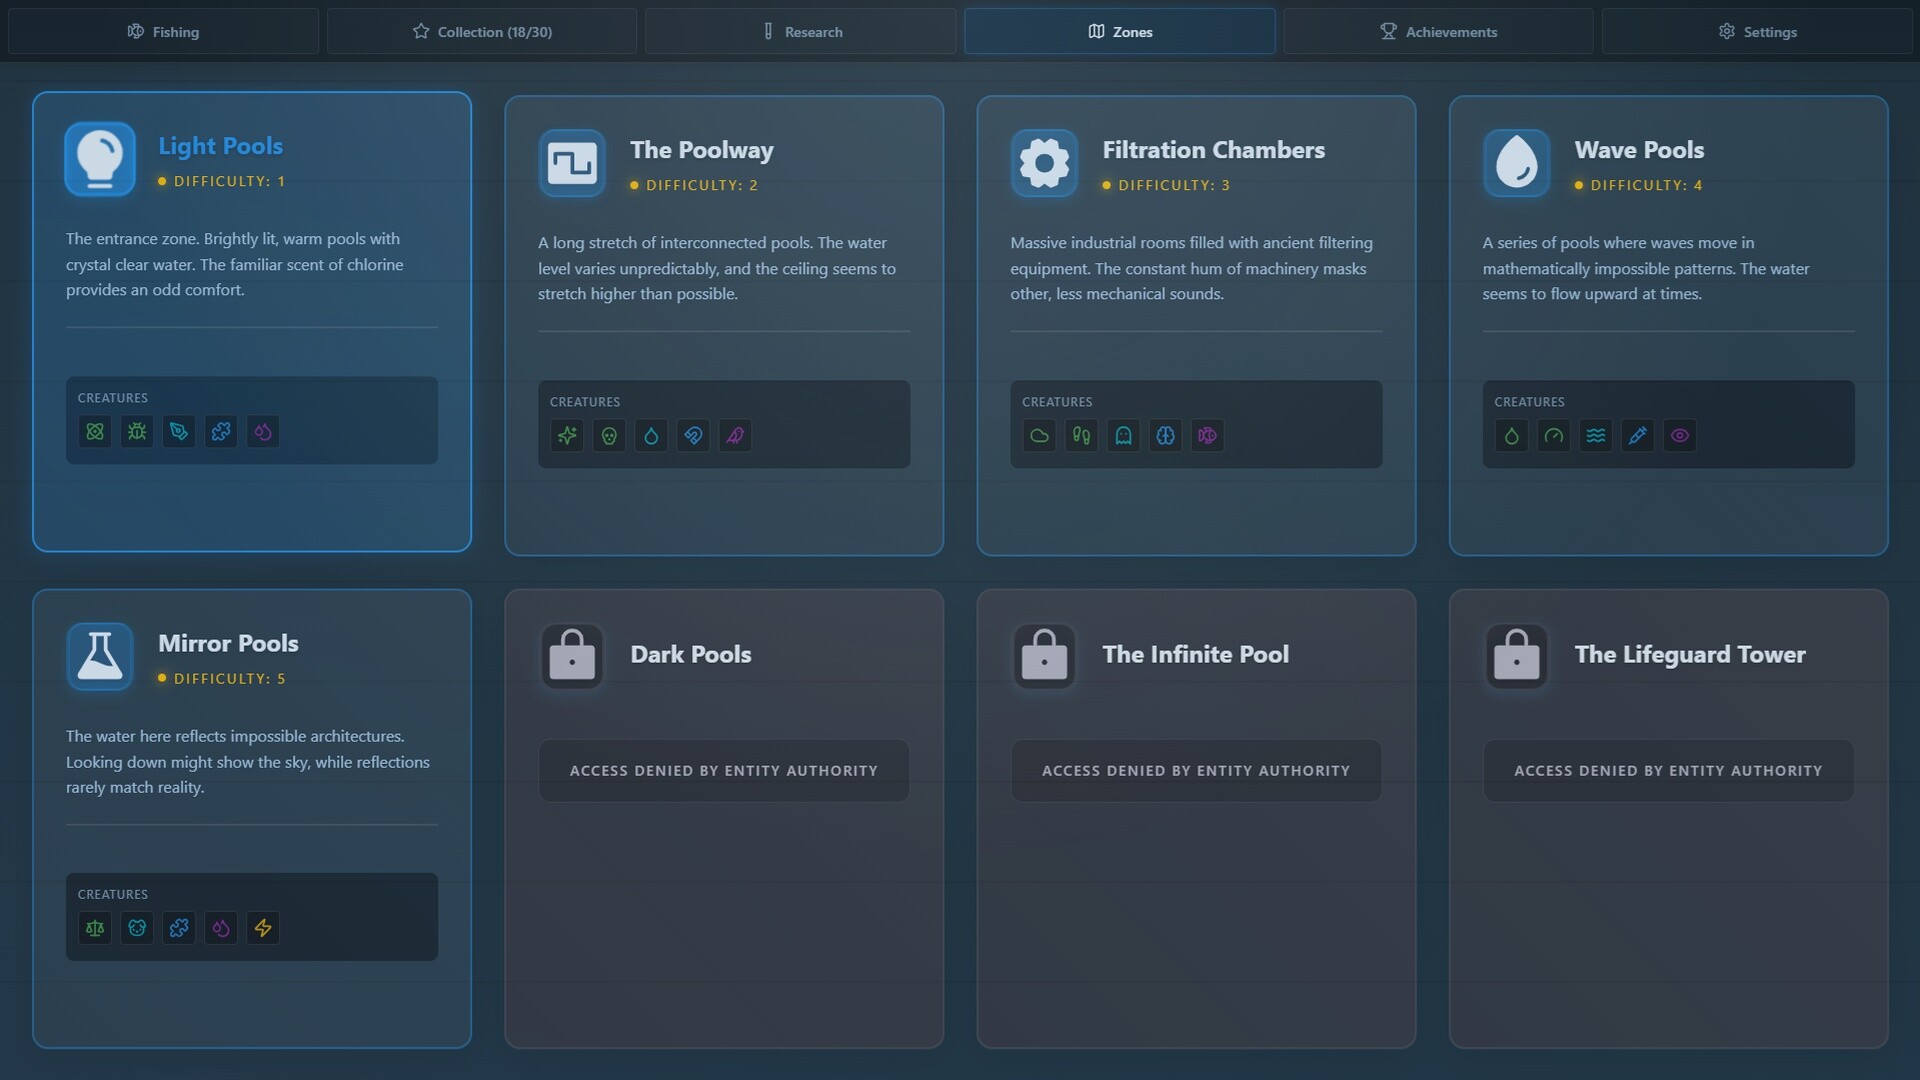Click the Filtration Chambers gear icon

tap(1044, 163)
